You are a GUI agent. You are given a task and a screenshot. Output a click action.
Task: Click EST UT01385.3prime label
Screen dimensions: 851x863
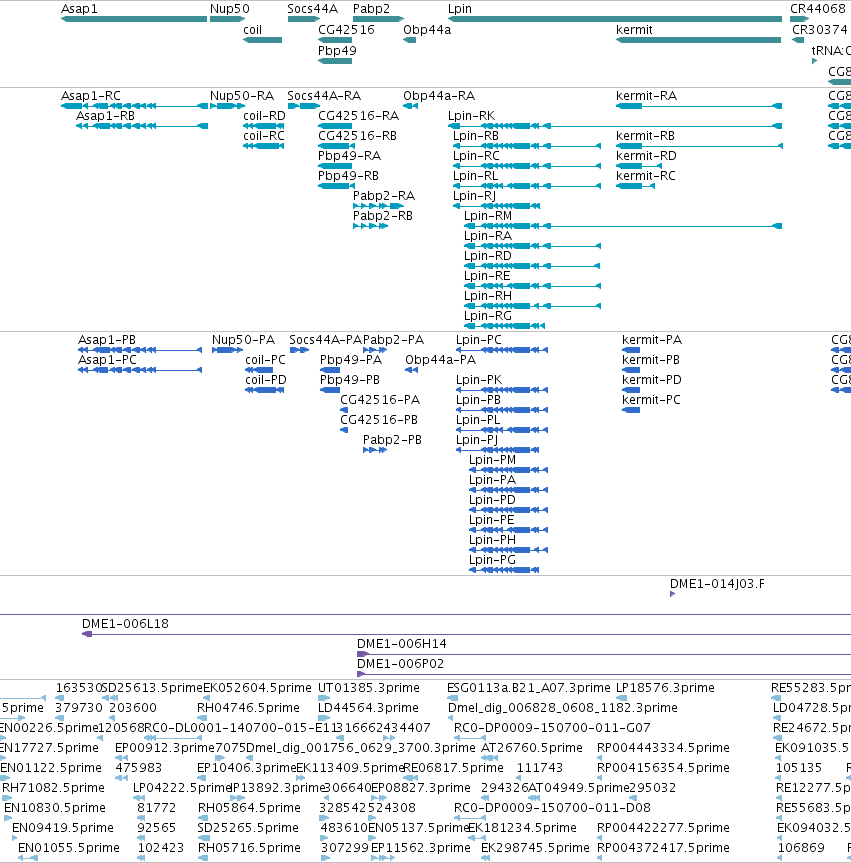click(369, 688)
